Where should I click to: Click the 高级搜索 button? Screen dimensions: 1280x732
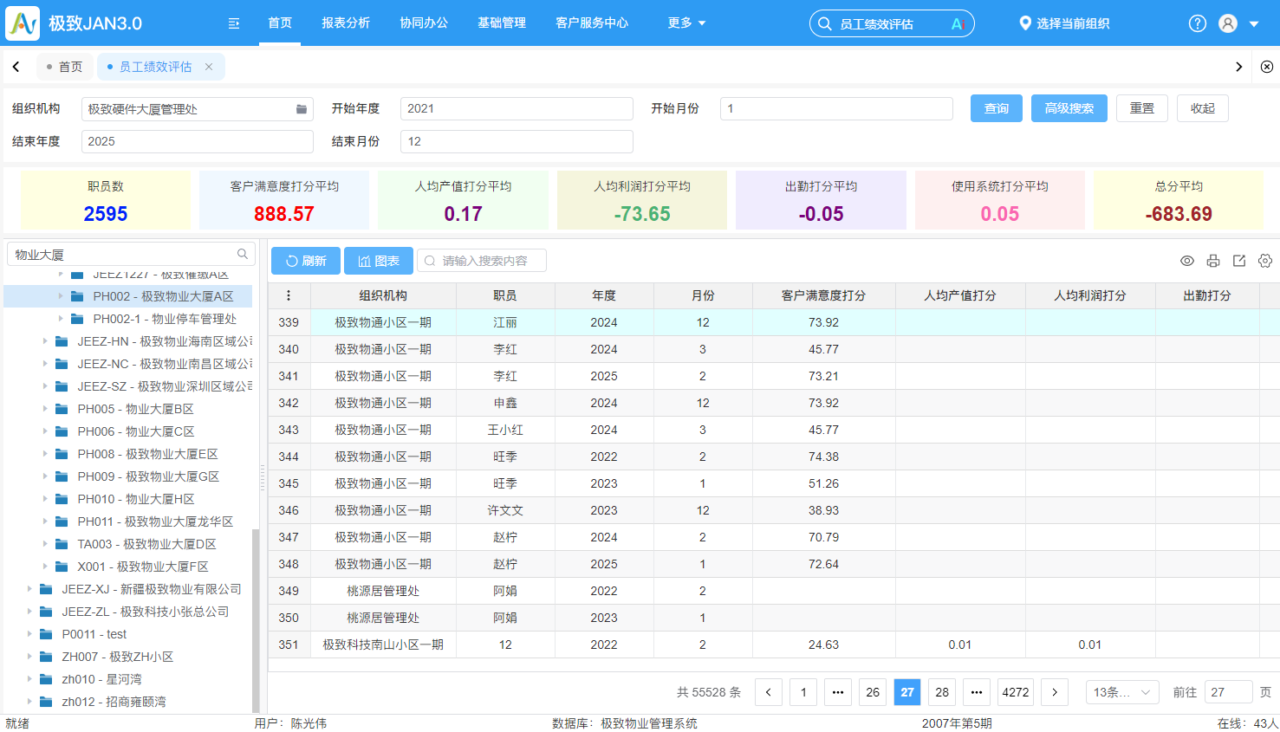coord(1069,108)
